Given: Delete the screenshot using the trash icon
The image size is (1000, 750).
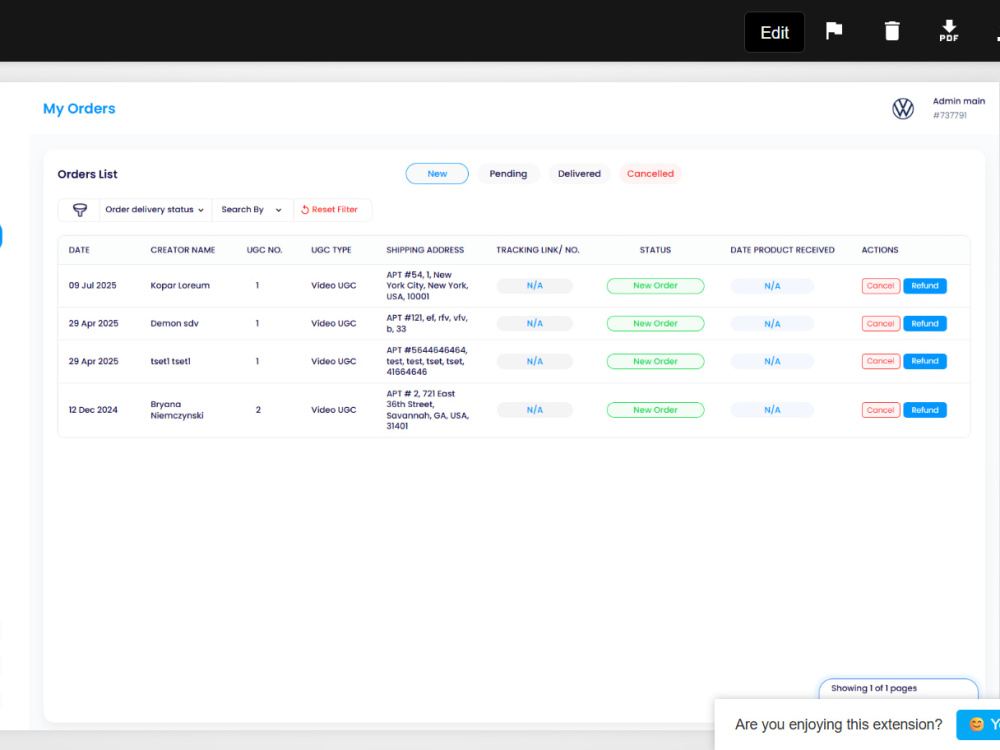Looking at the screenshot, I should [x=892, y=31].
